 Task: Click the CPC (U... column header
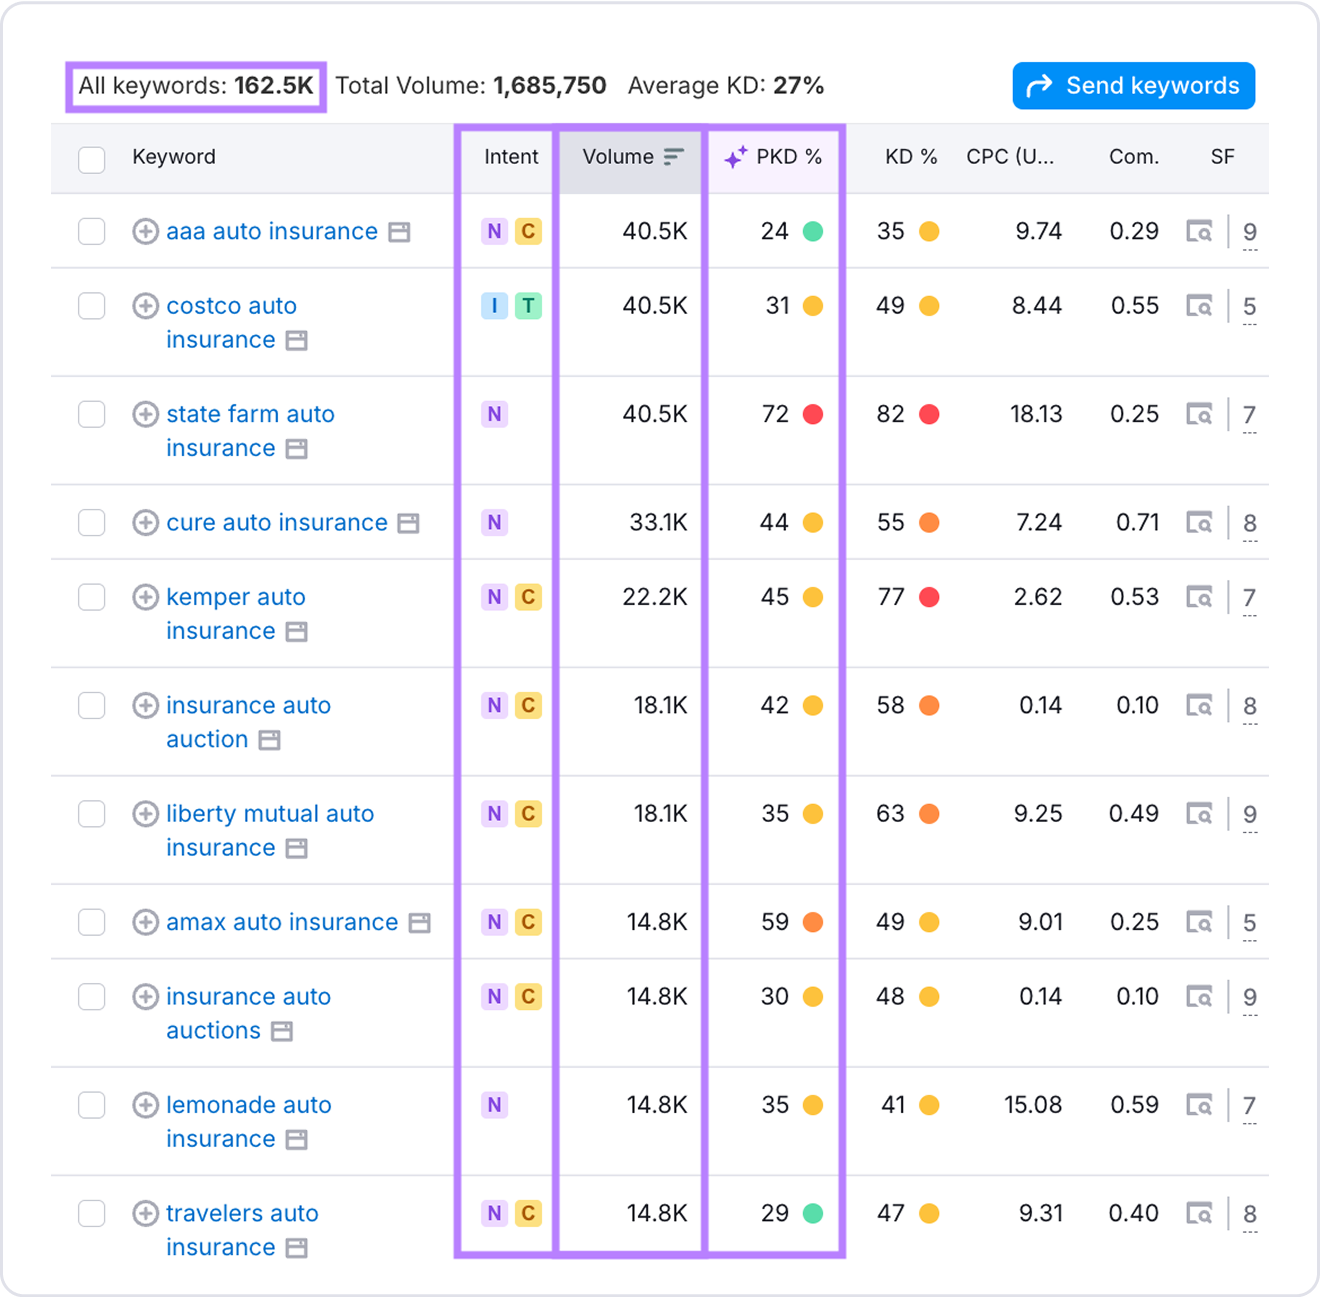tap(1009, 156)
